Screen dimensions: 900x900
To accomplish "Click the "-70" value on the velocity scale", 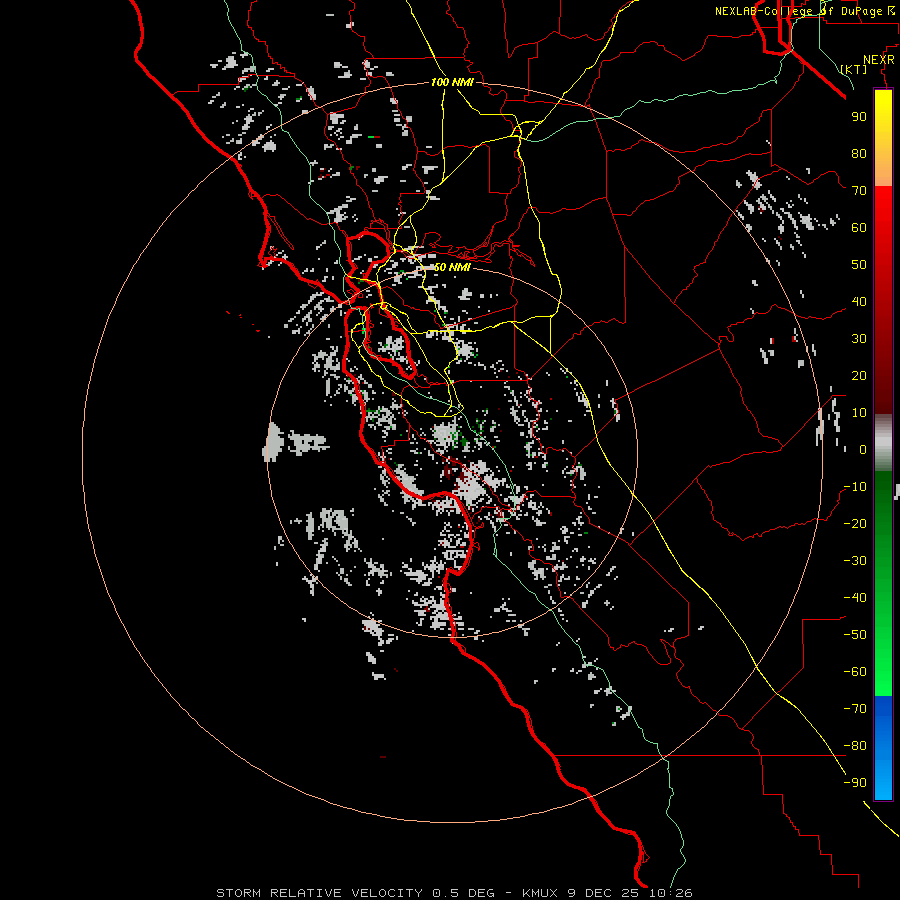I will click(855, 709).
